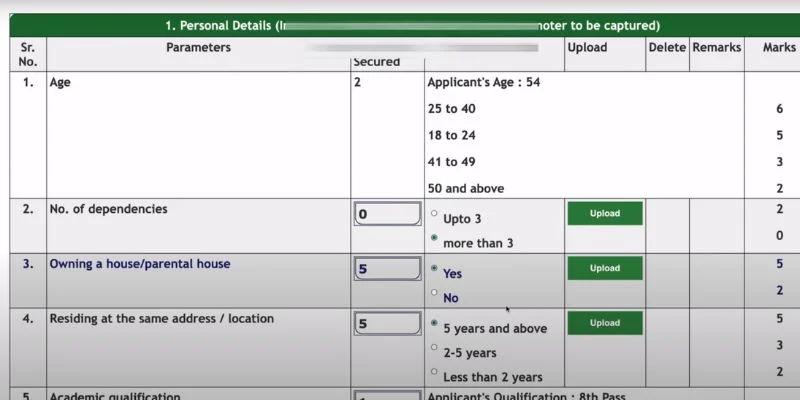
Task: Select the 'Upto 3' dependencies option
Action: 434,214
